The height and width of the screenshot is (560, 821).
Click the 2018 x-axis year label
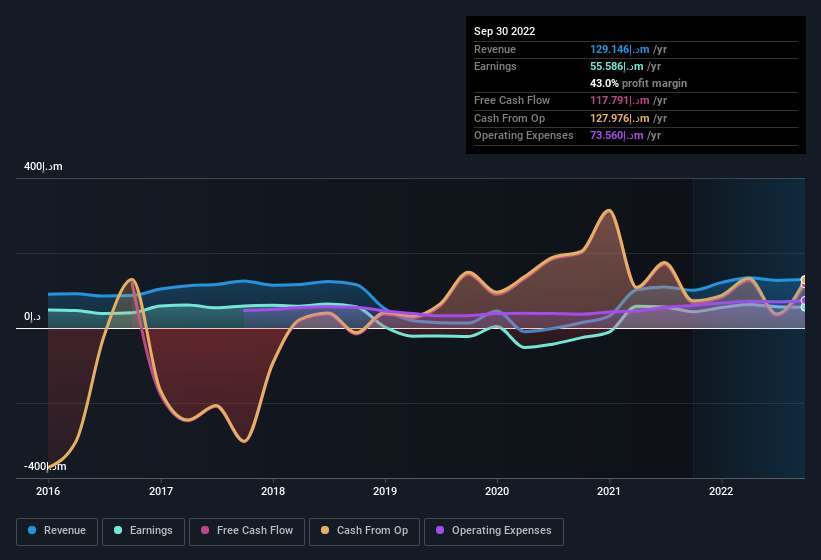click(x=273, y=491)
